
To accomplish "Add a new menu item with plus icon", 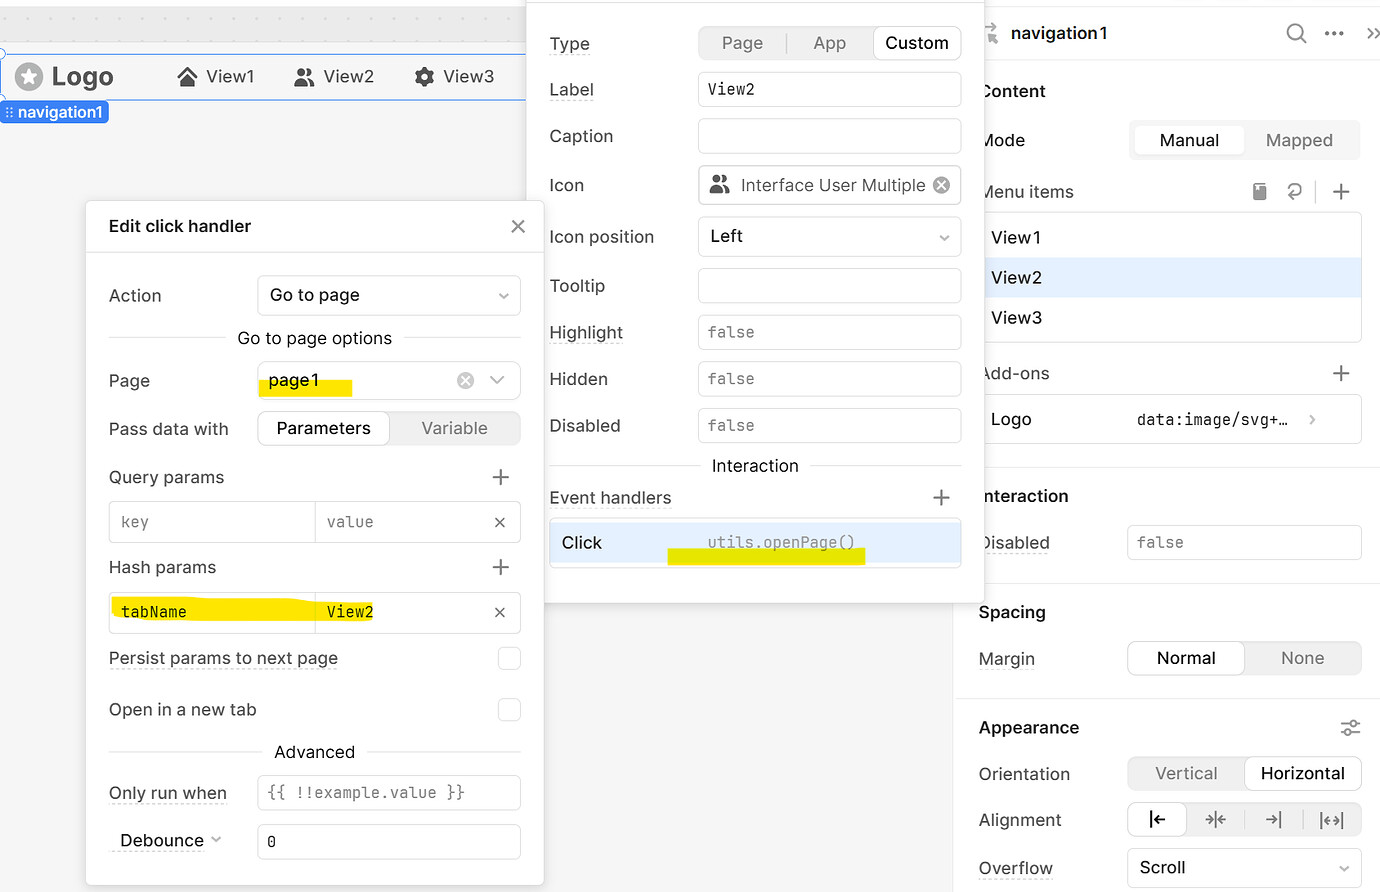I will [x=1341, y=191].
